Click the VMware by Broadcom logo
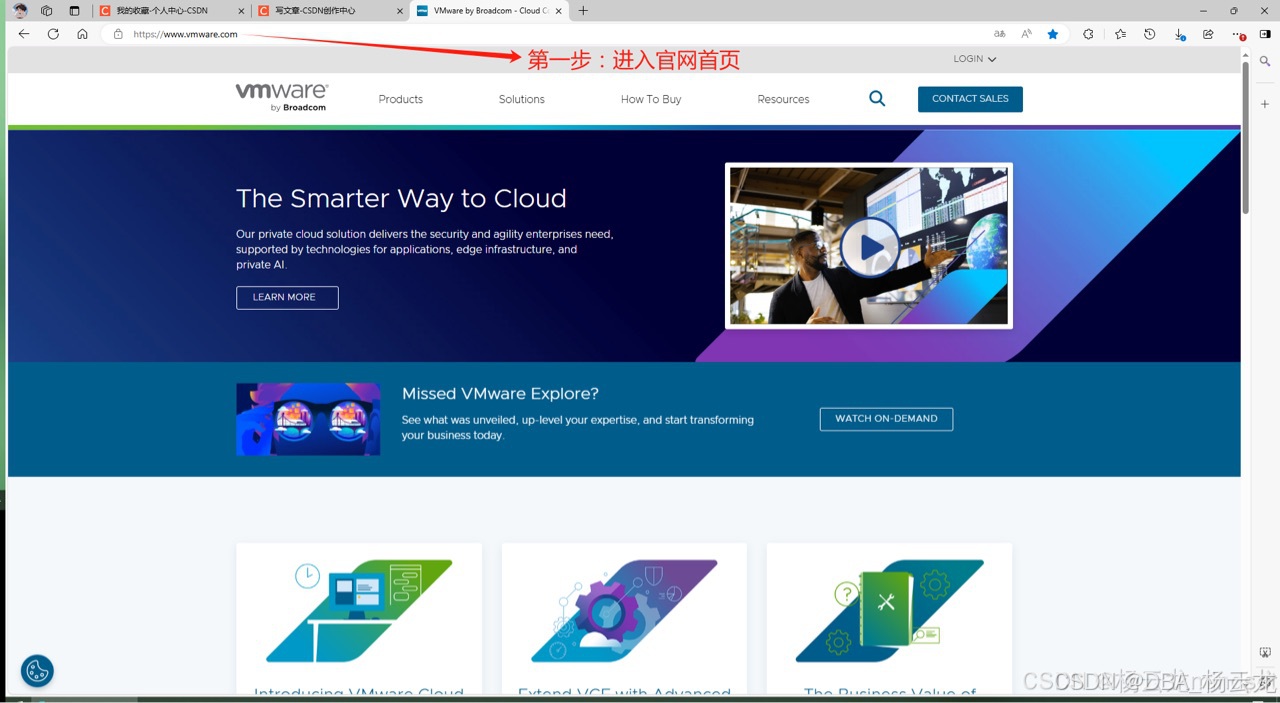The width and height of the screenshot is (1280, 703). (282, 96)
